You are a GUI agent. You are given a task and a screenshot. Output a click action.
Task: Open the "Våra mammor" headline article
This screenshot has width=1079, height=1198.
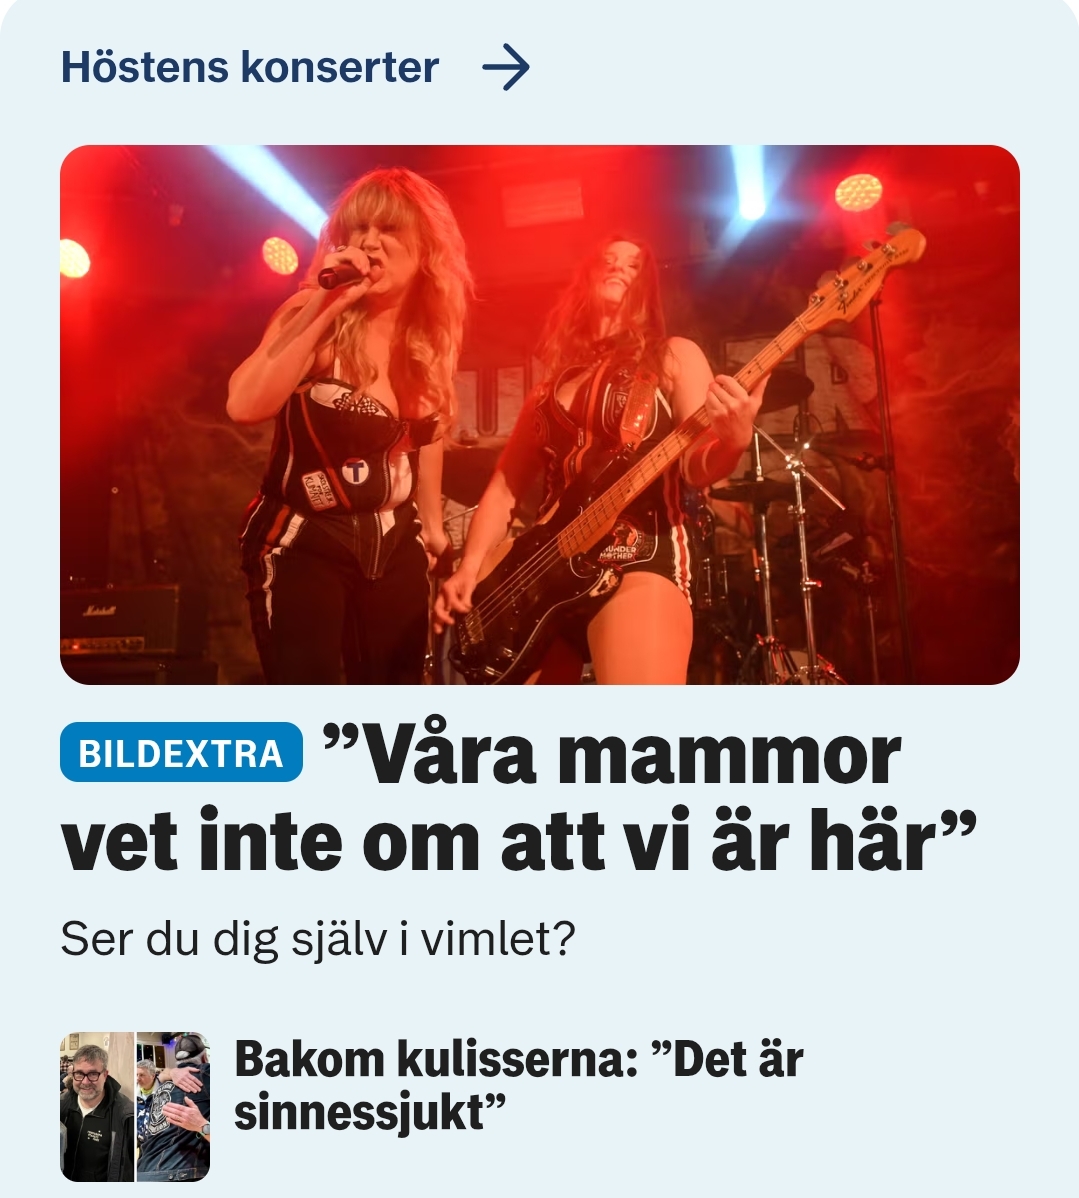click(518, 798)
